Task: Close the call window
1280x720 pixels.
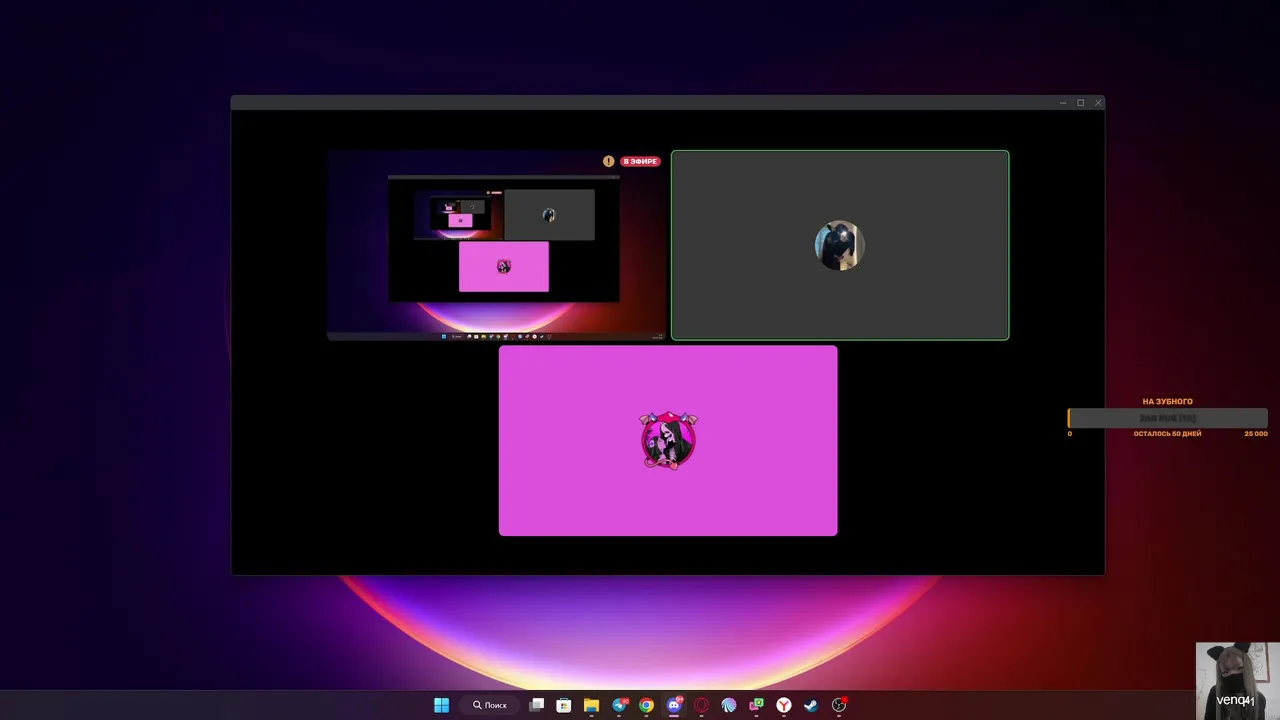Action: tap(1098, 103)
